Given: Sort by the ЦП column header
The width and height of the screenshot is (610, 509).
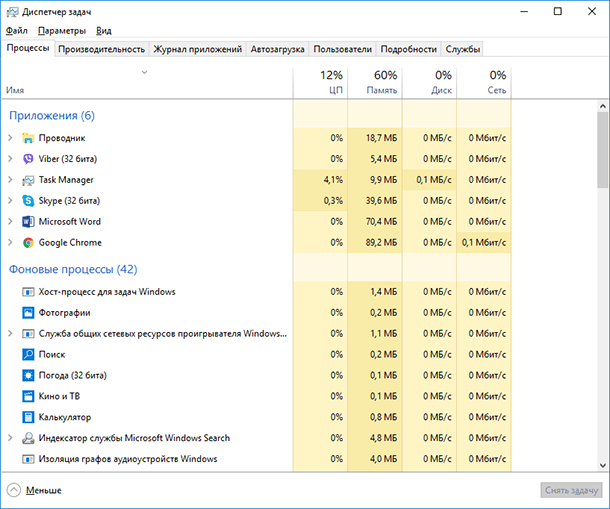Looking at the screenshot, I should [320, 83].
